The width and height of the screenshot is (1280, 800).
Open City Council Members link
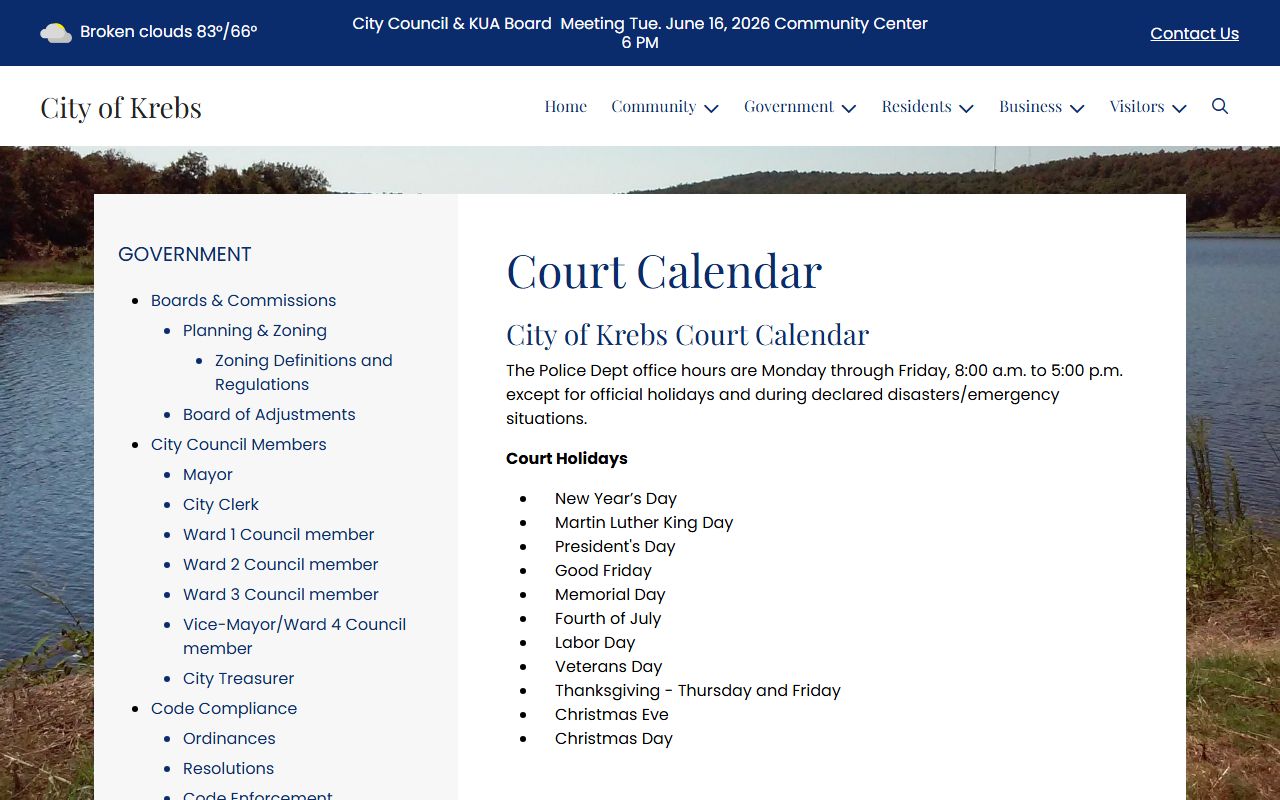tap(239, 444)
